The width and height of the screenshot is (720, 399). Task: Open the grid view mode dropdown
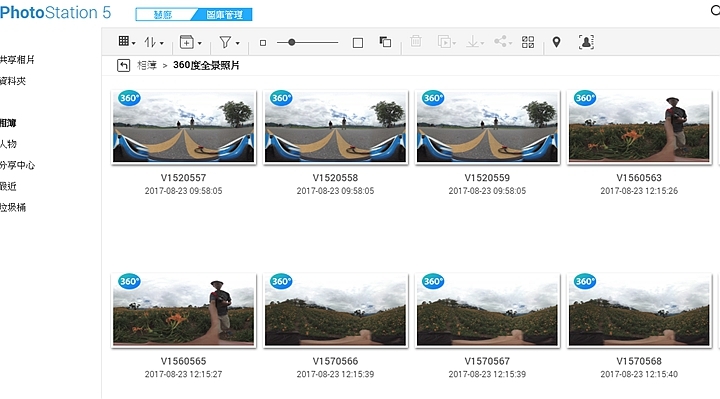pos(127,42)
